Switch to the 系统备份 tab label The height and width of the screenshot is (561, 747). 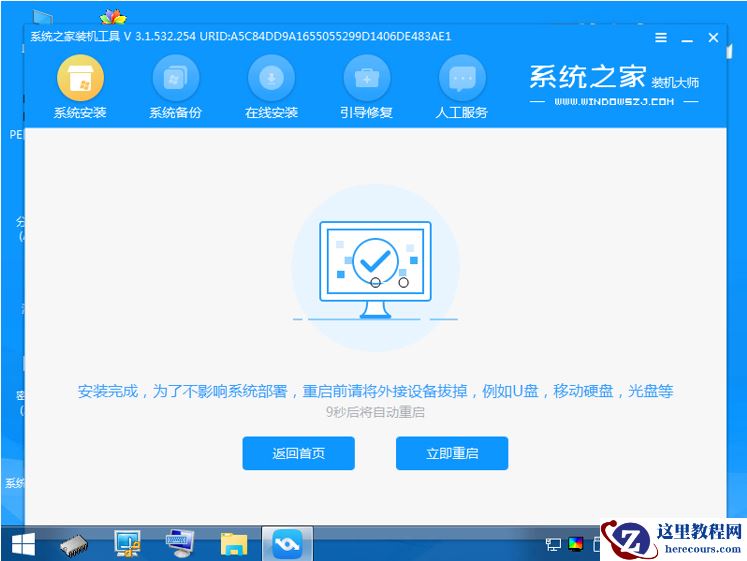pos(175,113)
